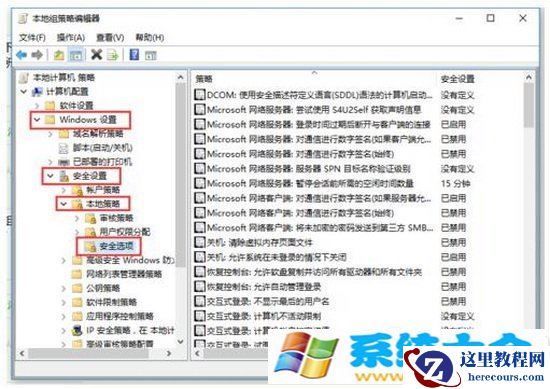
Task: Open the 帮助(H) menu
Action: [x=150, y=38]
